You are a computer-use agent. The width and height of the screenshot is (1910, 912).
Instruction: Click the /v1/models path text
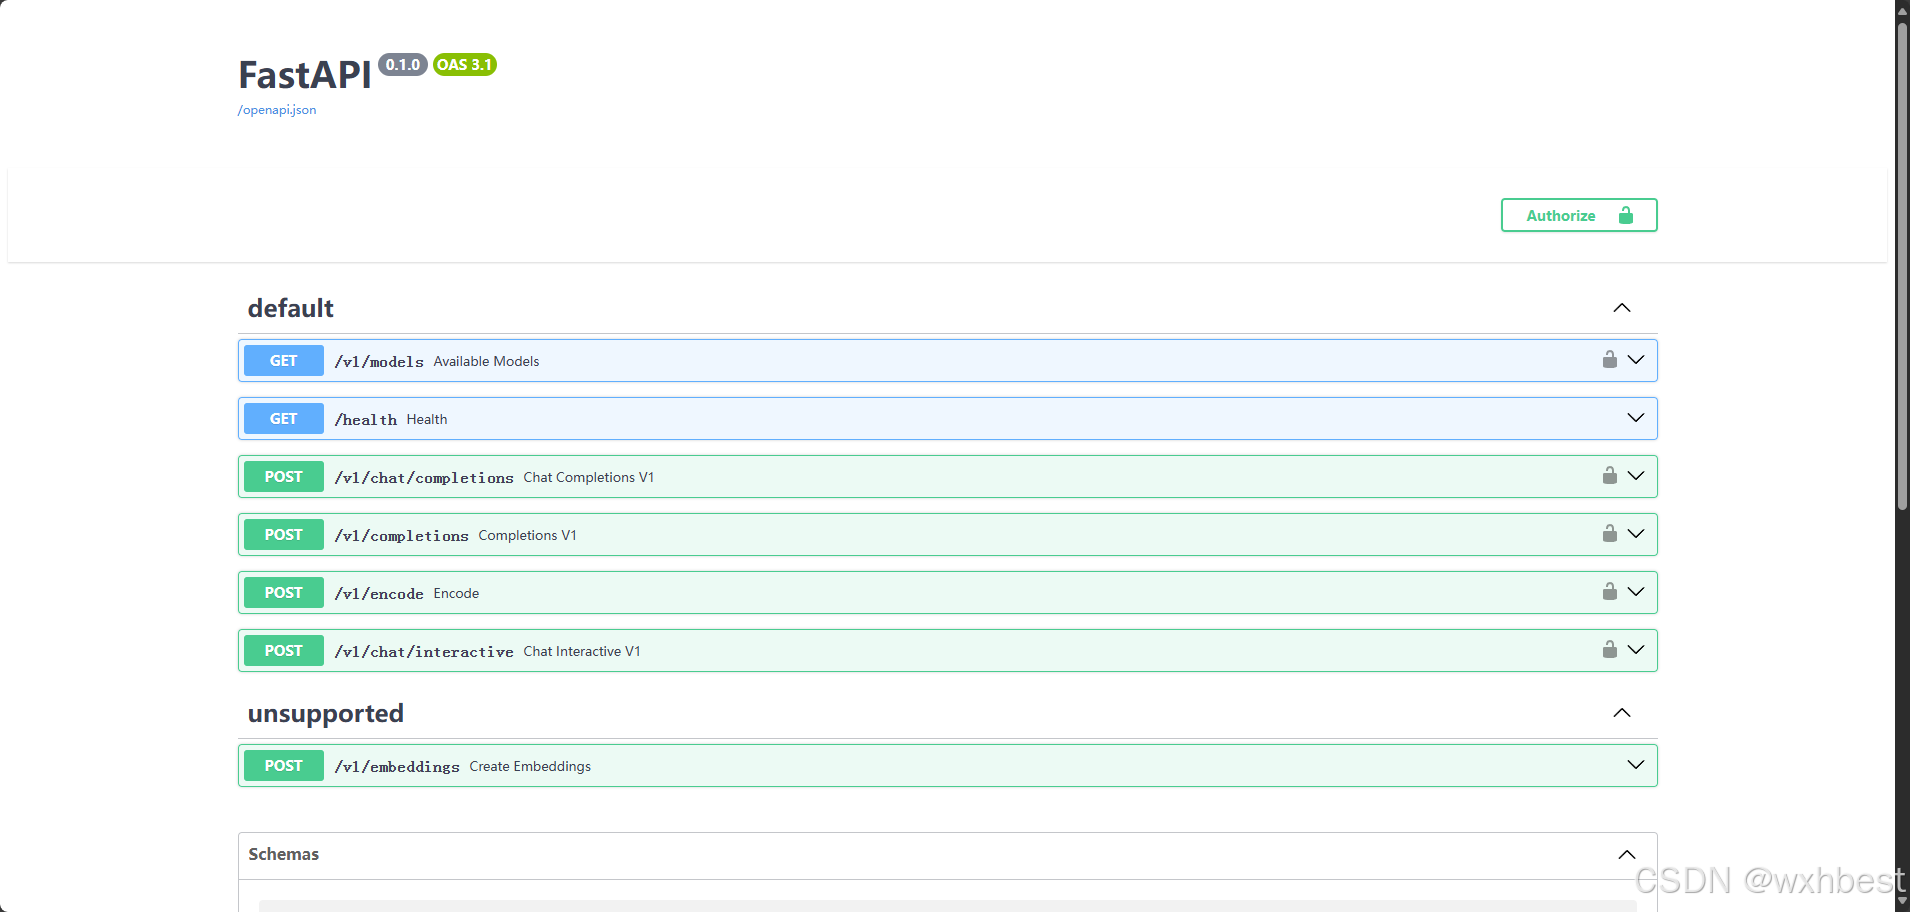379,362
